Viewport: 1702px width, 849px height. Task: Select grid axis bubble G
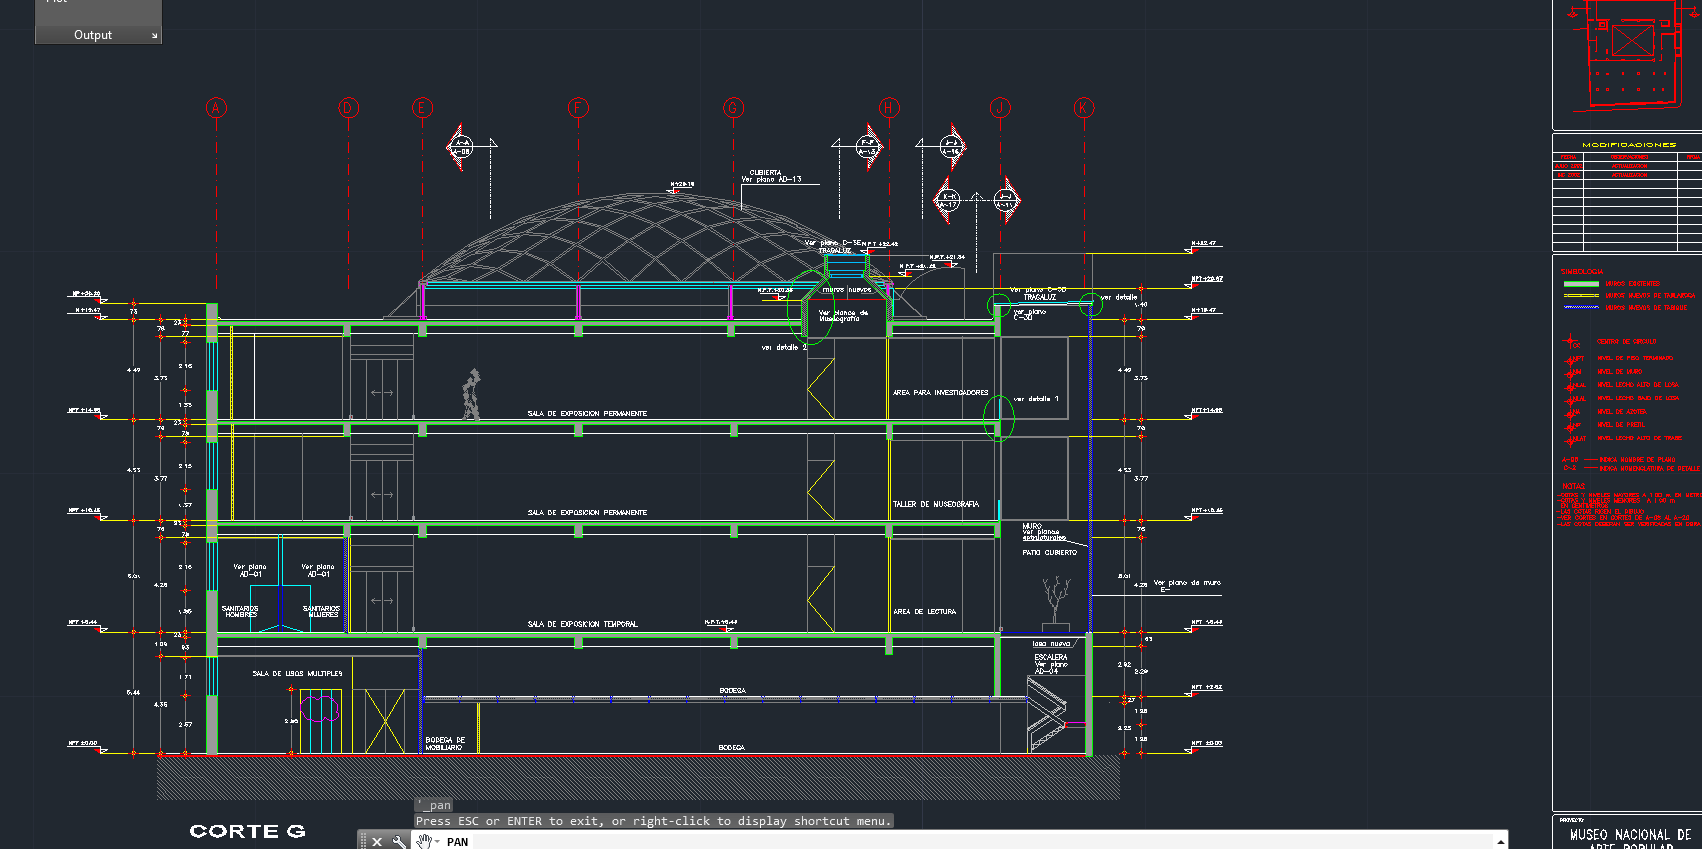click(x=733, y=108)
